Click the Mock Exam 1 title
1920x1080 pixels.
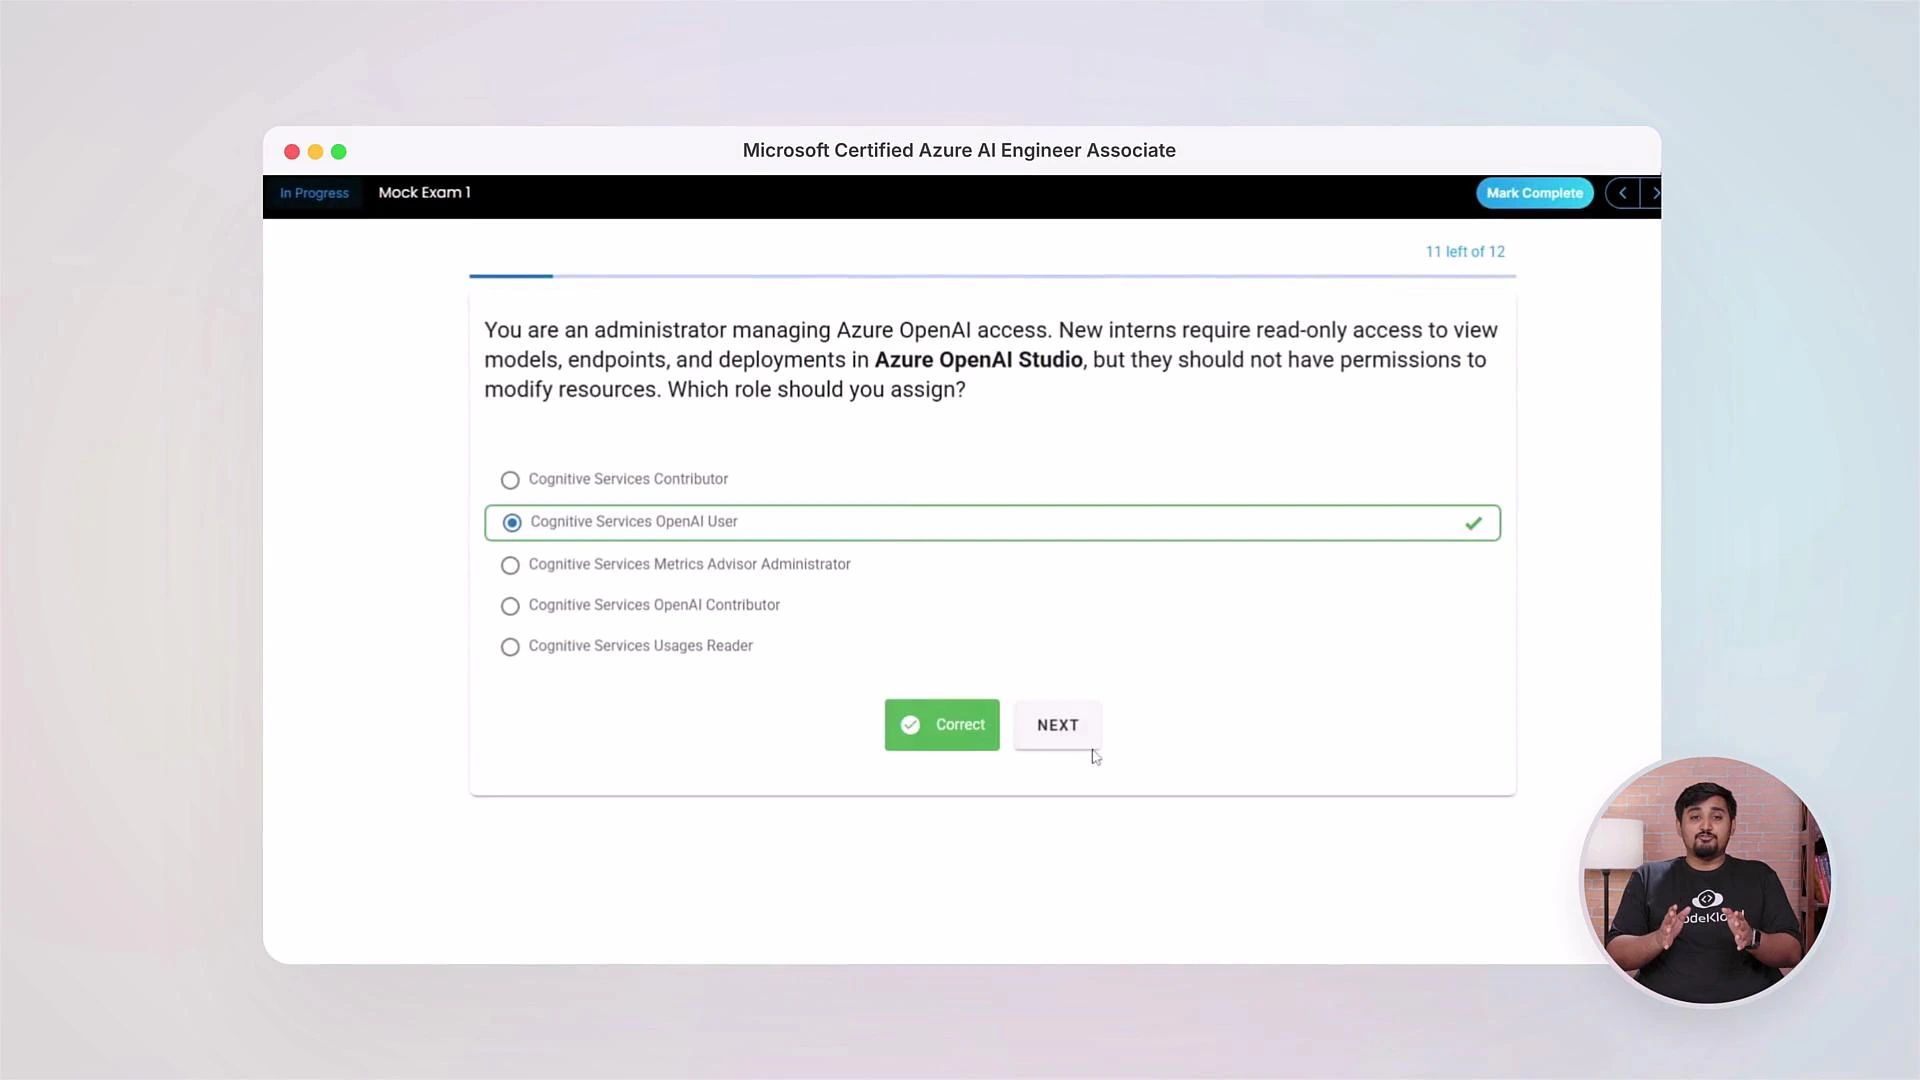click(424, 192)
